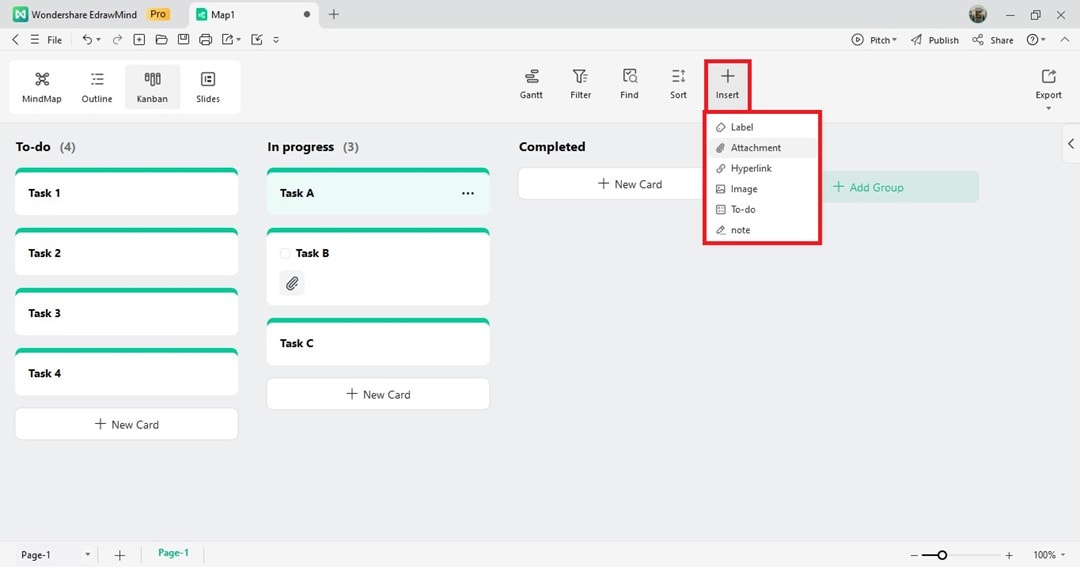Click the Add Group button
The height and width of the screenshot is (567, 1080).
(x=868, y=187)
